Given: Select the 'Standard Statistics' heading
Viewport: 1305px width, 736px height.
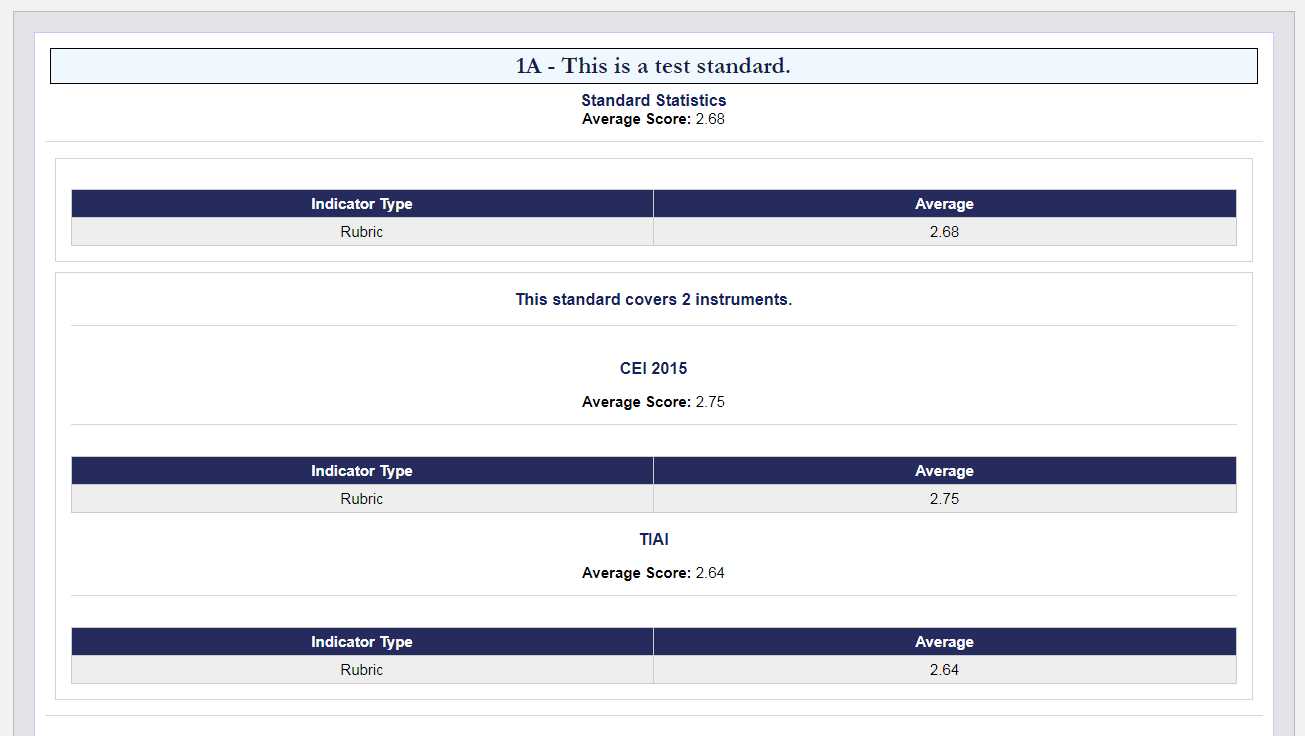Looking at the screenshot, I should coord(653,100).
